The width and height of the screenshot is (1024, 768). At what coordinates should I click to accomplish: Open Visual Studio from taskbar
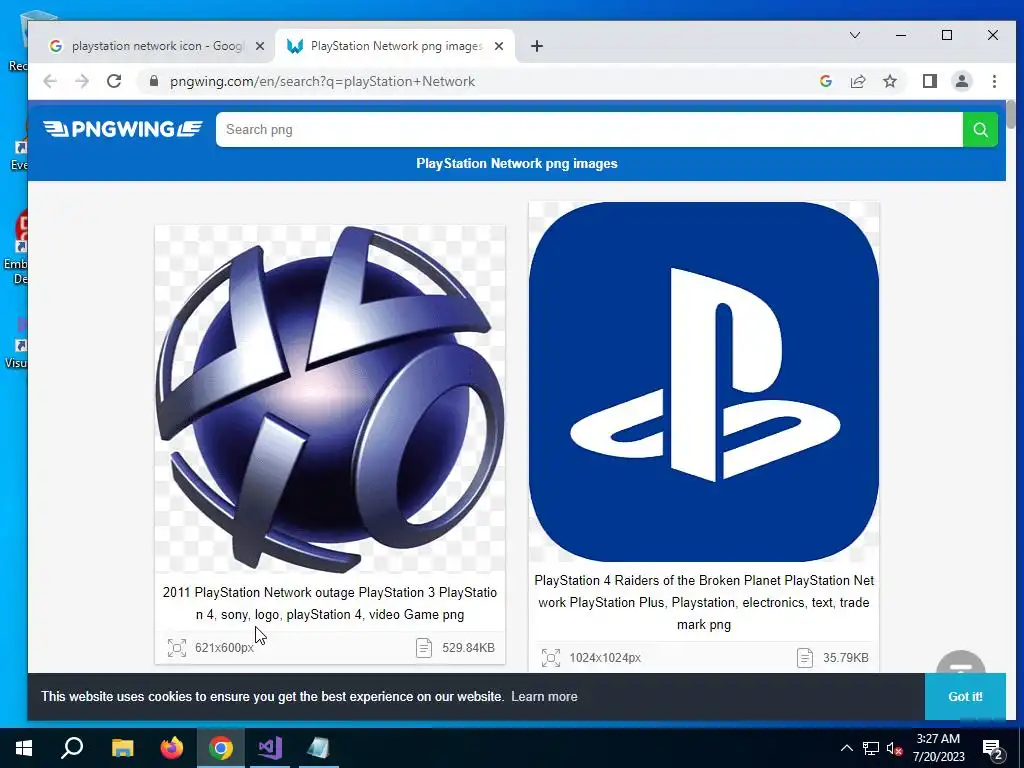pyautogui.click(x=270, y=748)
